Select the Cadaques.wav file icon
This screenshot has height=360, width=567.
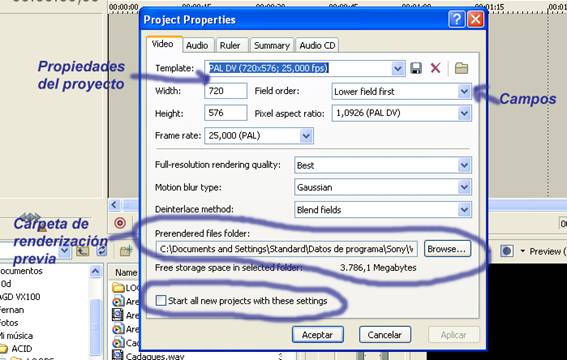[118, 355]
